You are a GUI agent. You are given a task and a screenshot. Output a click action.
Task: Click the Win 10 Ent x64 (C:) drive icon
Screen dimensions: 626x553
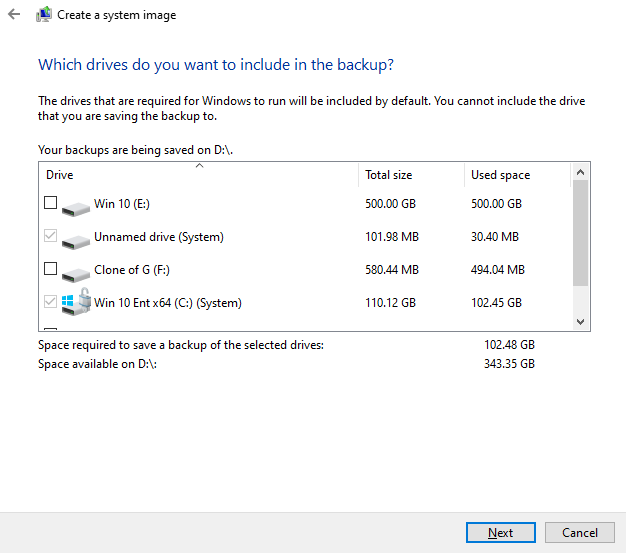(76, 303)
